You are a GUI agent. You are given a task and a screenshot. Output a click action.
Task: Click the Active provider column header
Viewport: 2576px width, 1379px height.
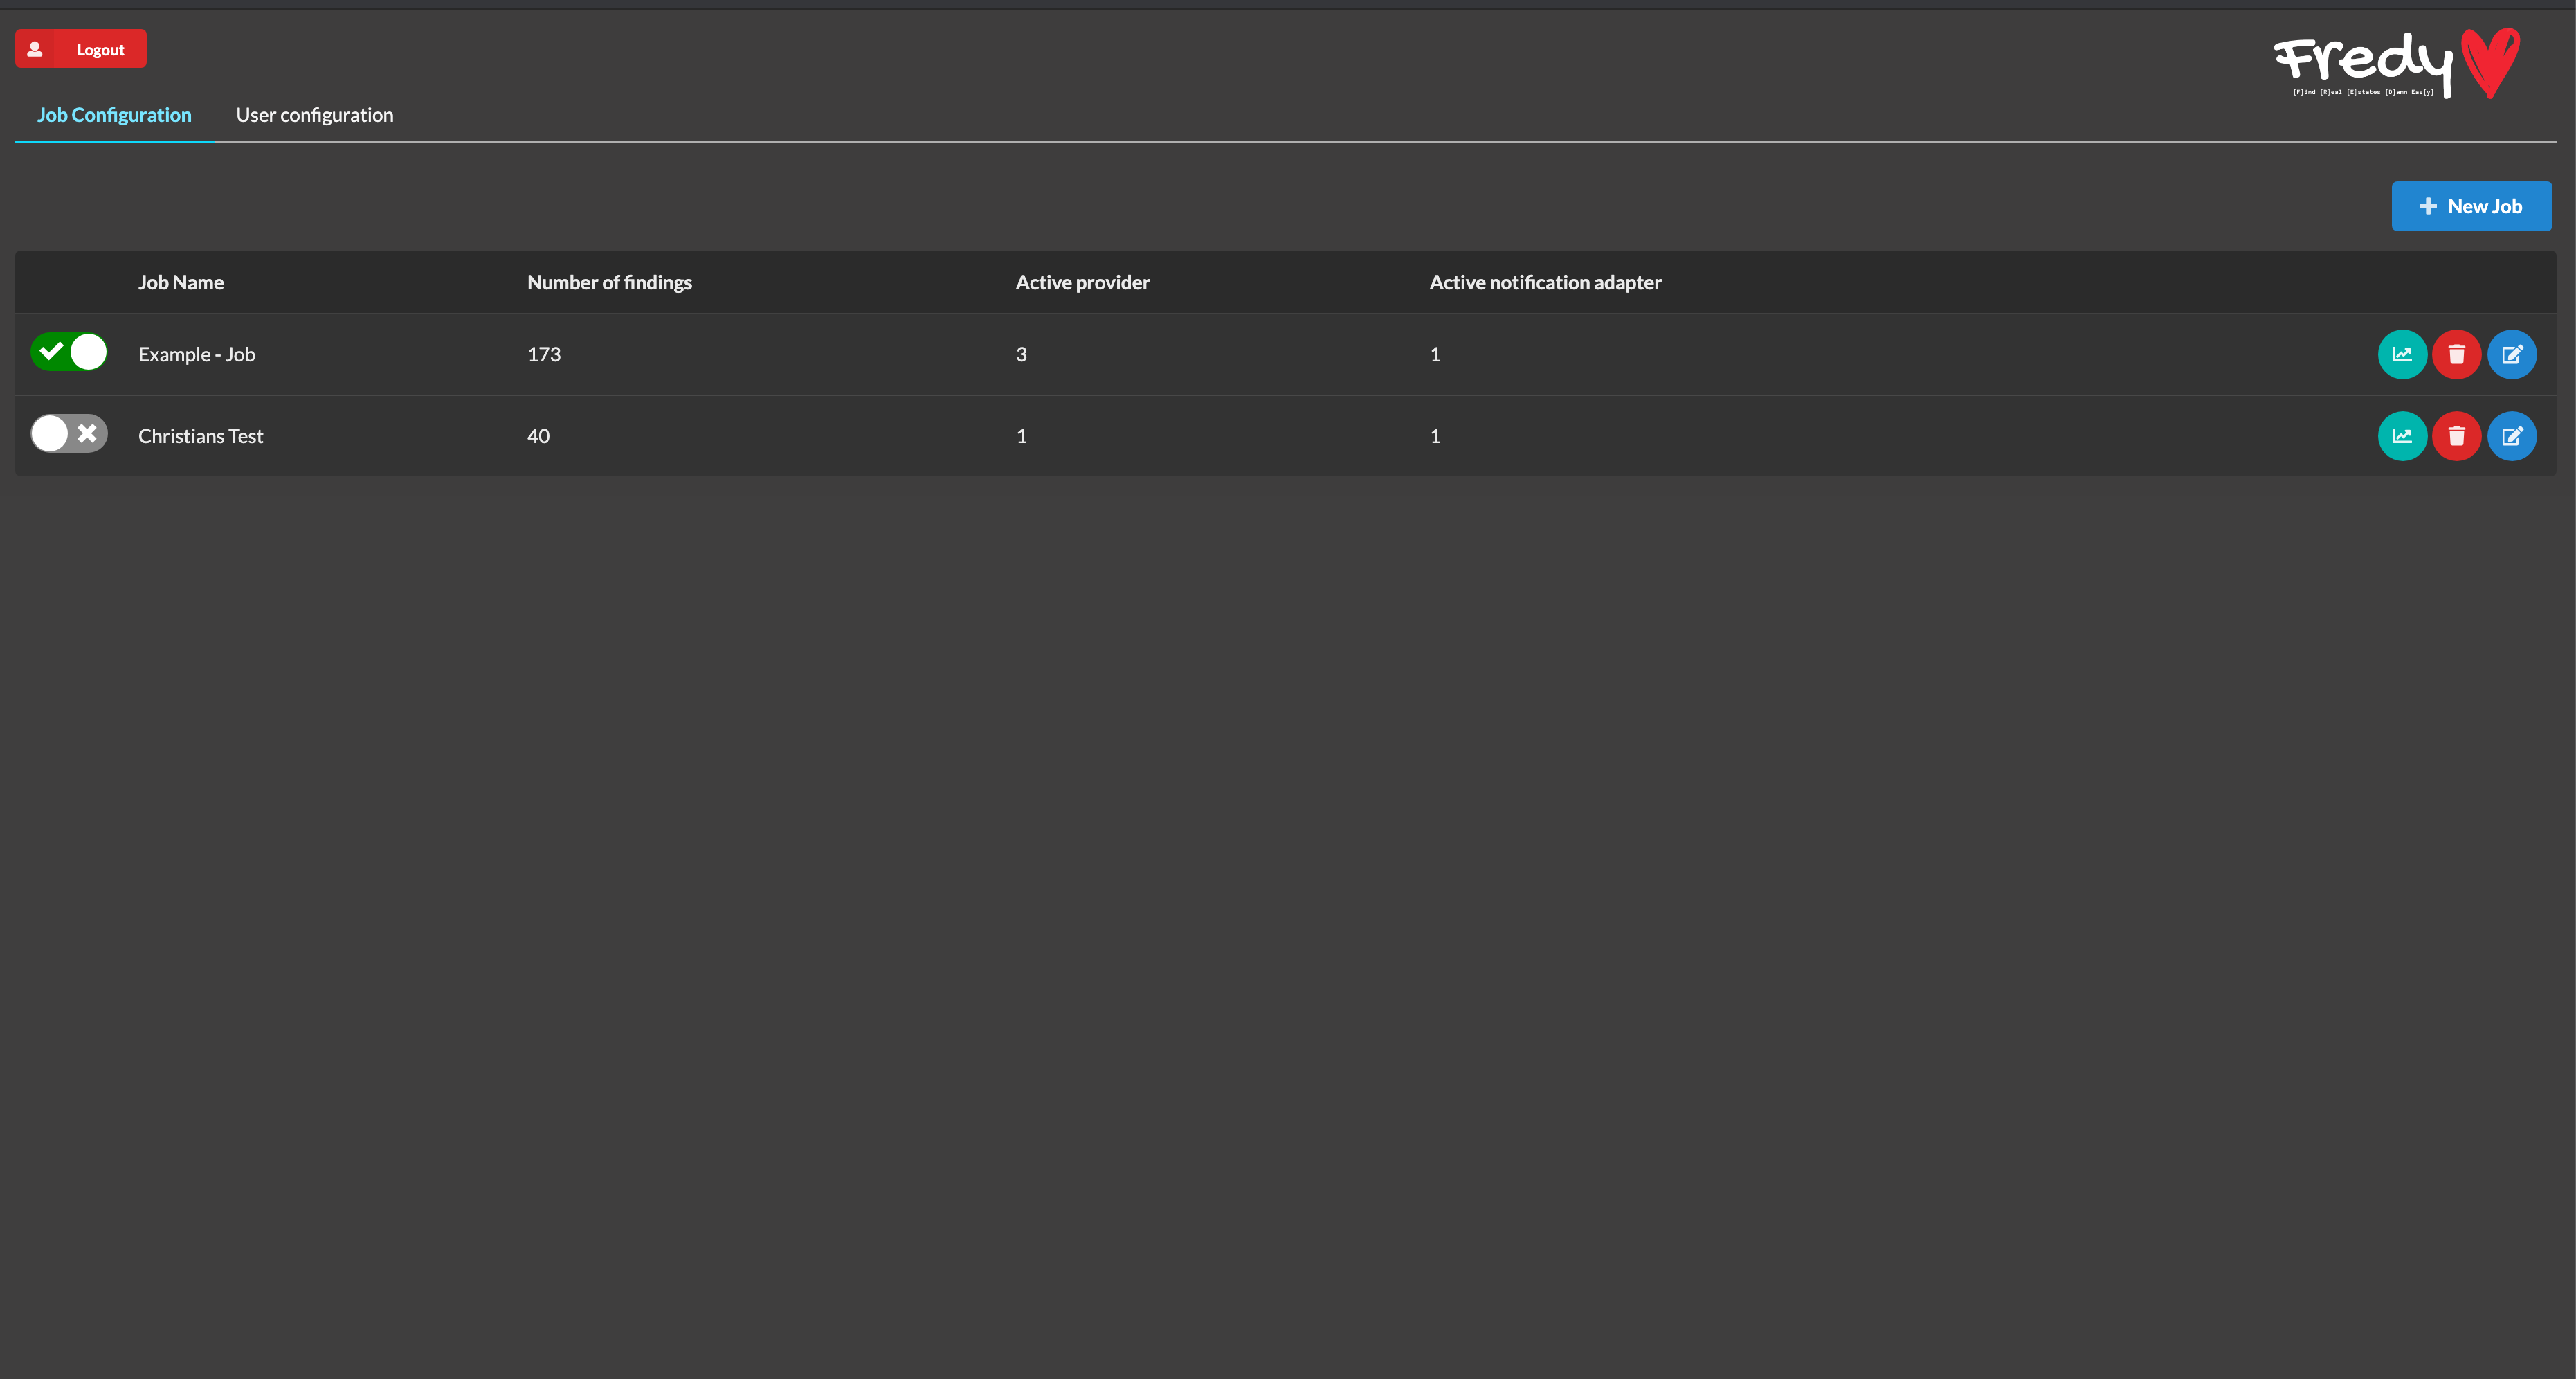[1082, 282]
